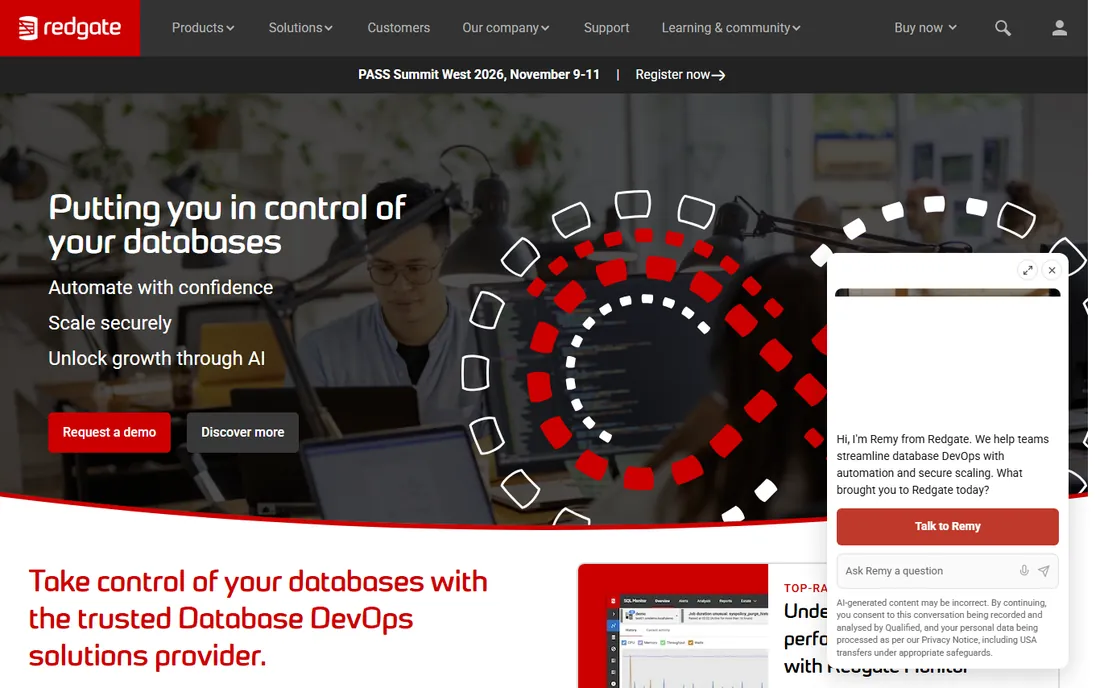
Task: Click PASS Summit West 2026 banner text
Action: click(x=478, y=74)
